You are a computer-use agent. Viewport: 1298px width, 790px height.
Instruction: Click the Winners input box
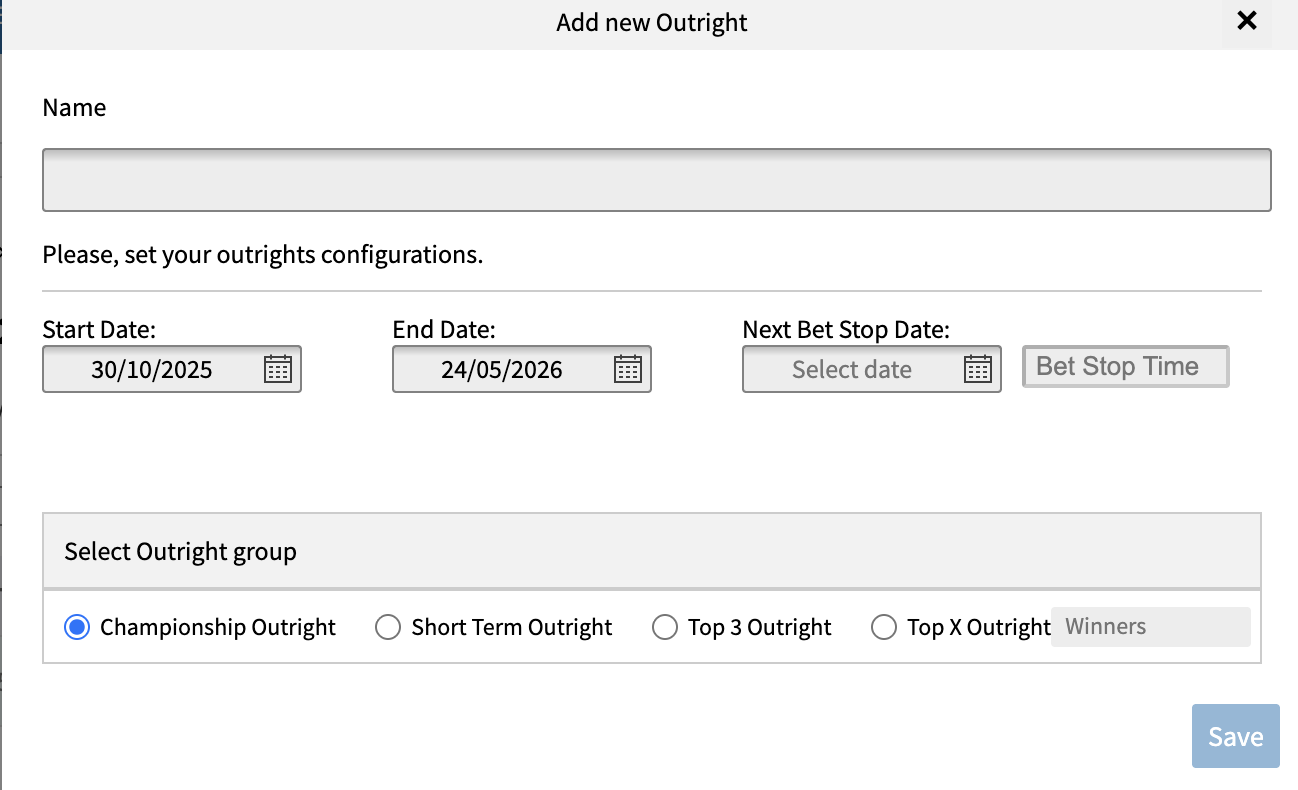click(1150, 627)
